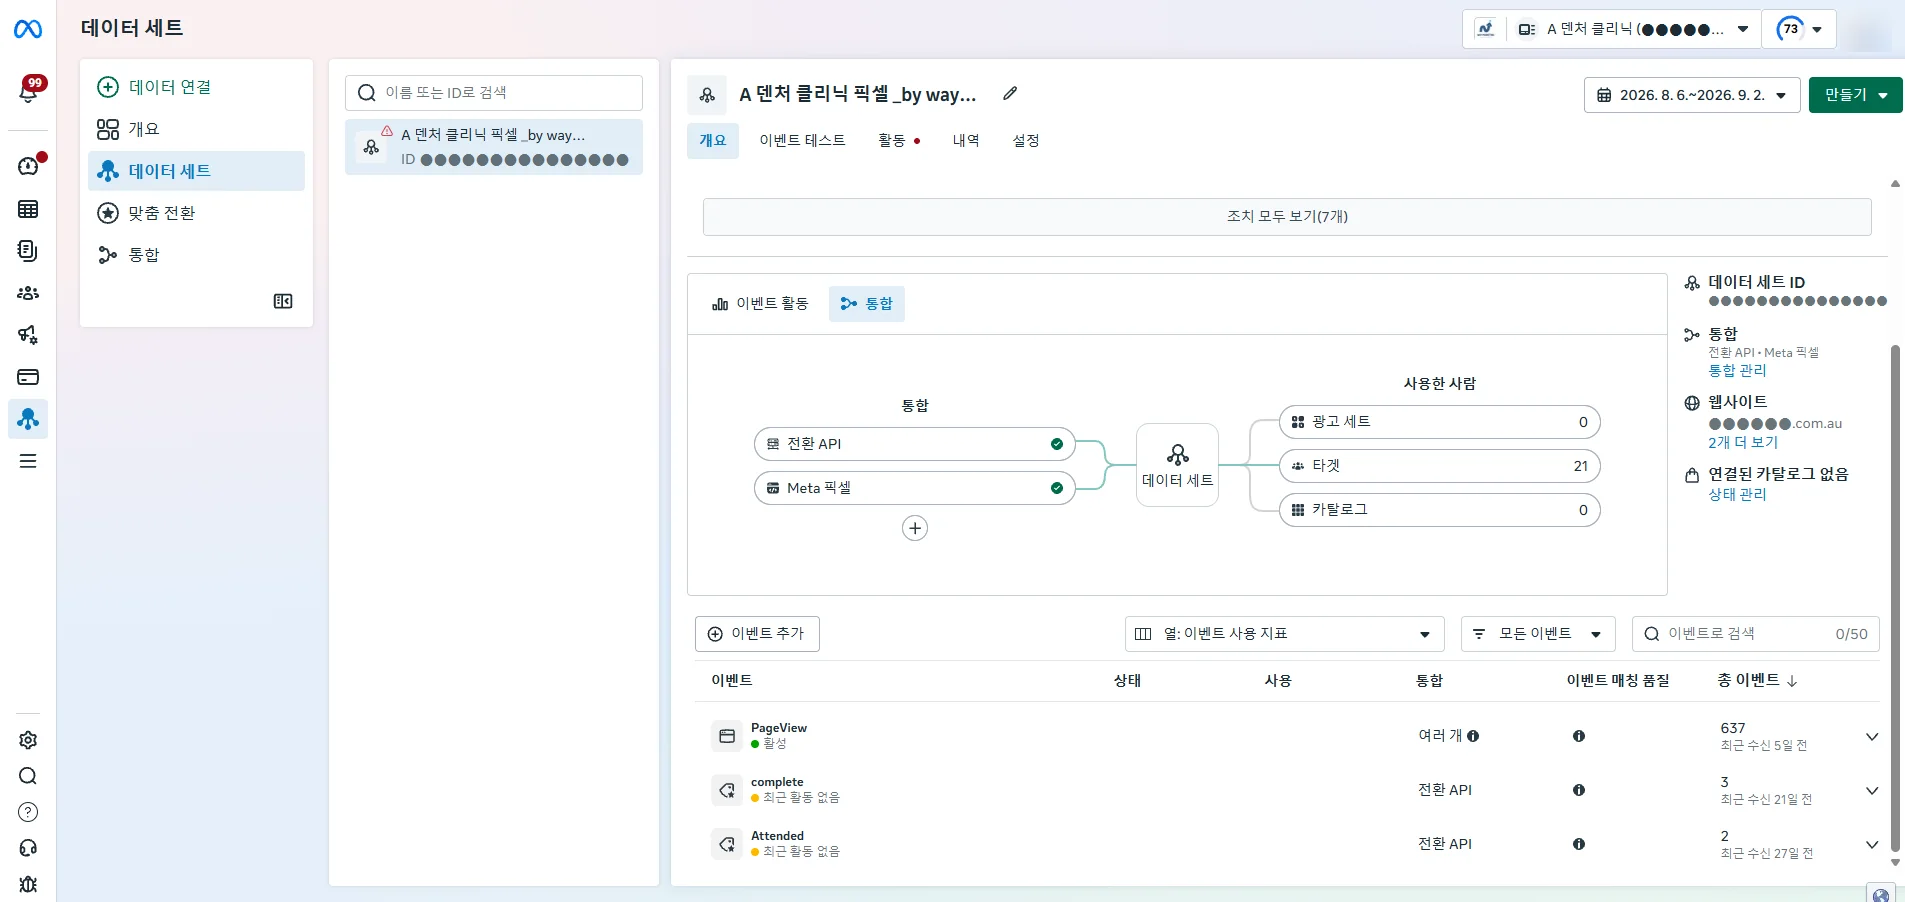Open 맞춤 전환 in left menu
Screen dimensions: 1905x902
pos(196,213)
